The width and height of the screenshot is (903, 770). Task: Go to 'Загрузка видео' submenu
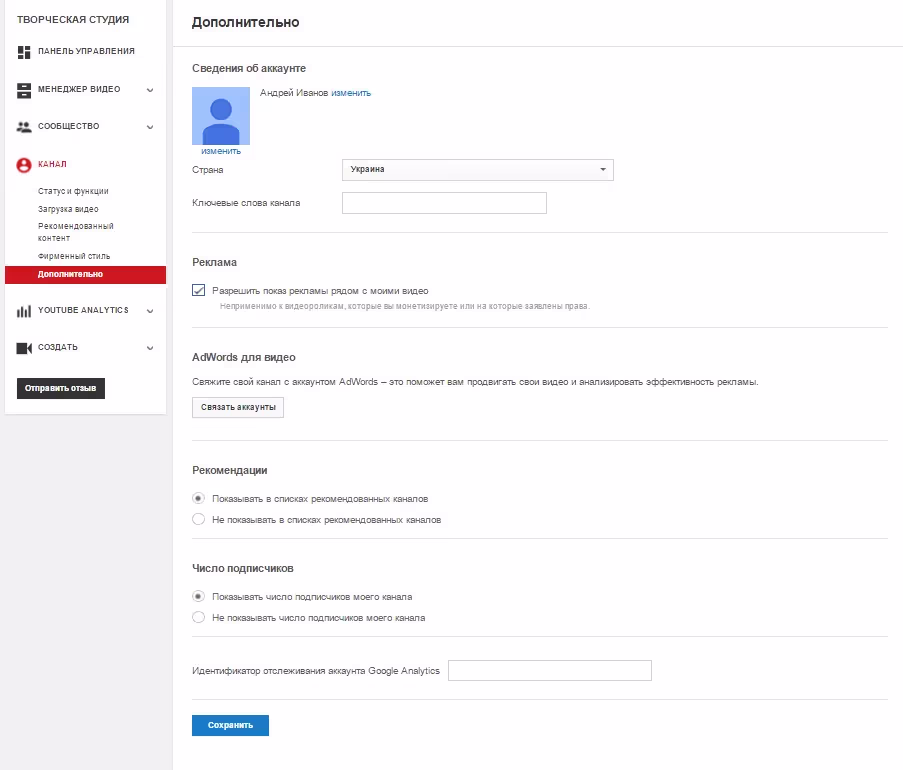(68, 209)
